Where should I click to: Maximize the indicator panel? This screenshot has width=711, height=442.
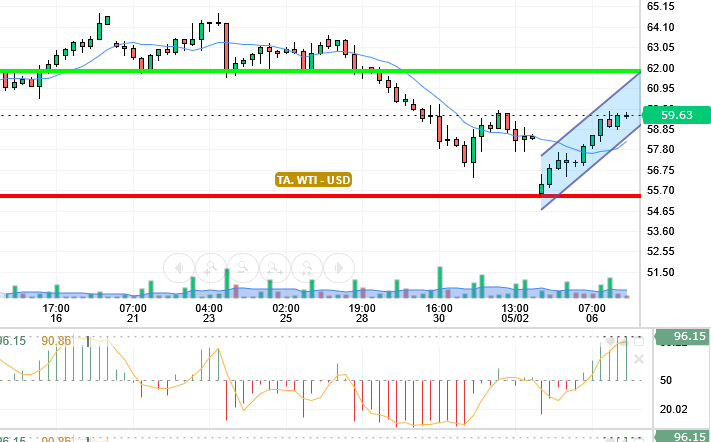pyautogui.click(x=638, y=341)
